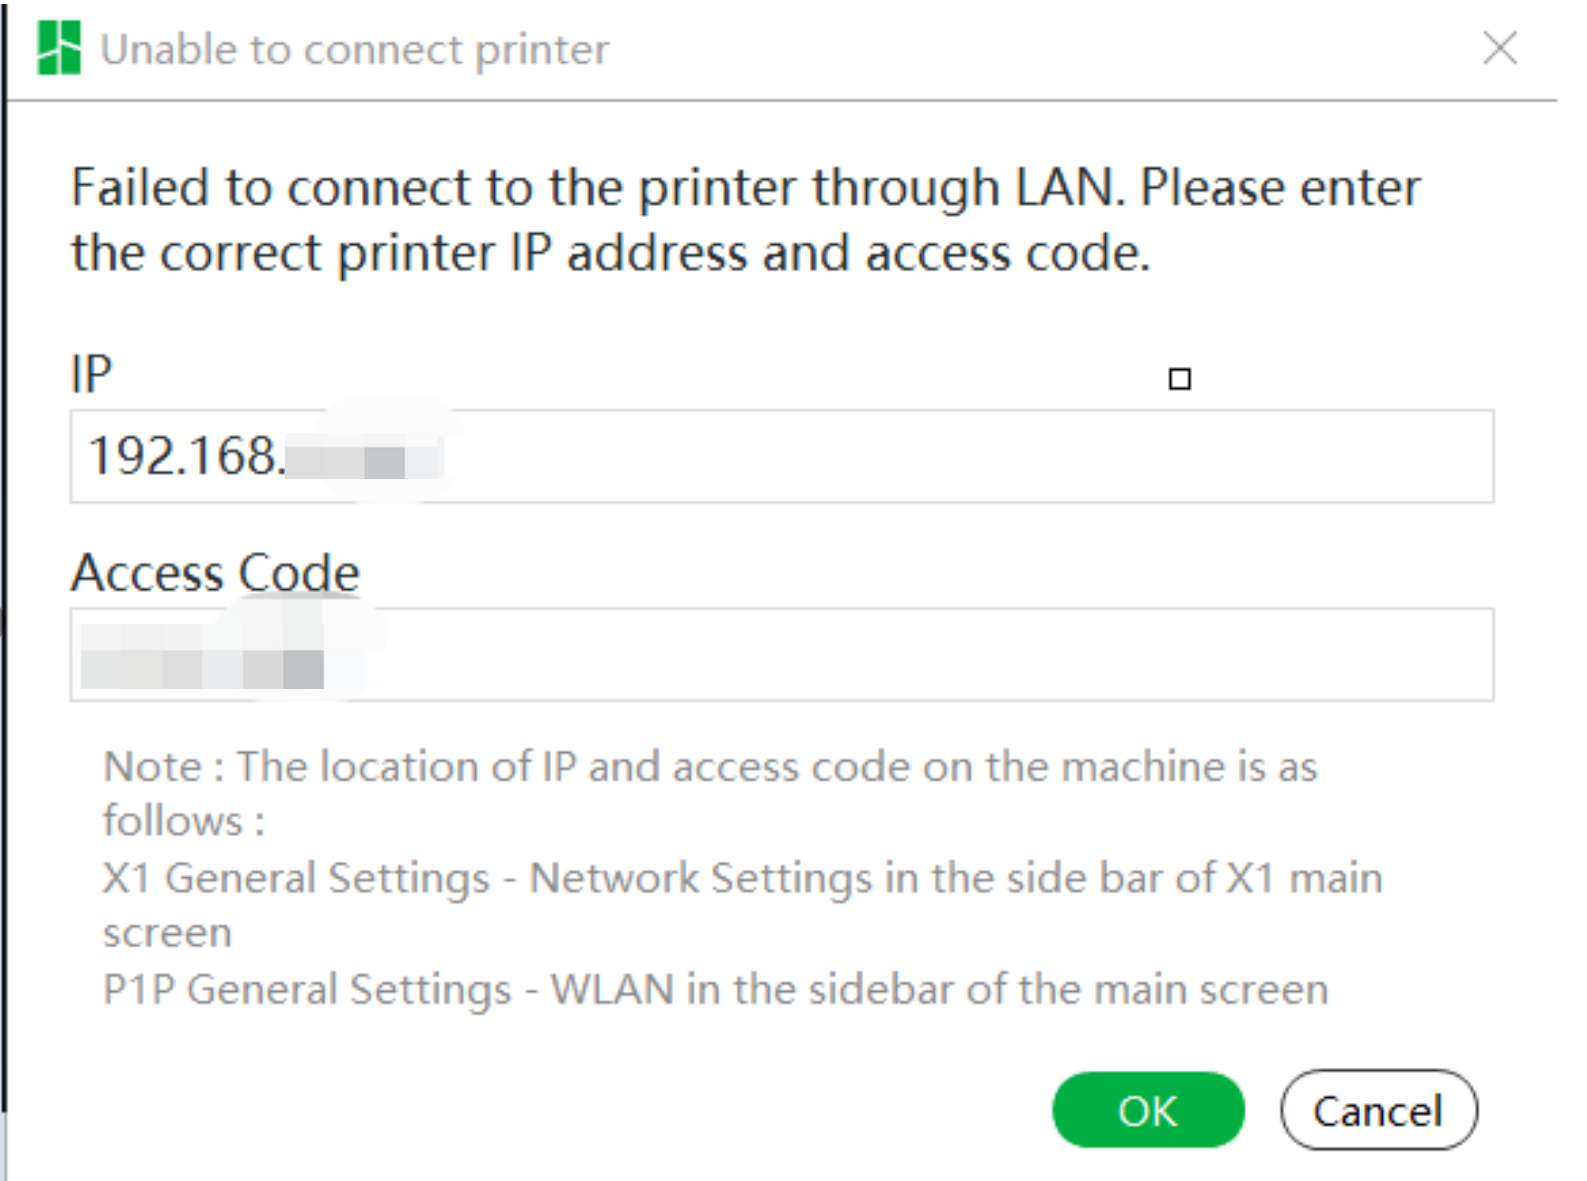Click inside the IP address input field
This screenshot has height=1181, width=1587.
(781, 456)
